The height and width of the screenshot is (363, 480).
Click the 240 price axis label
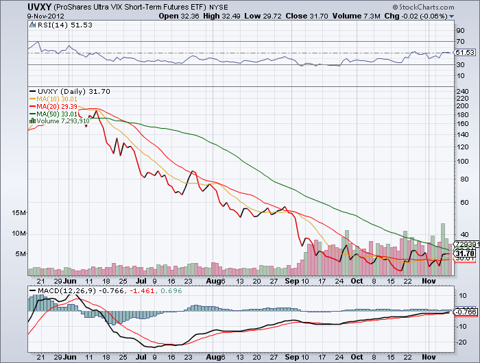pos(463,91)
